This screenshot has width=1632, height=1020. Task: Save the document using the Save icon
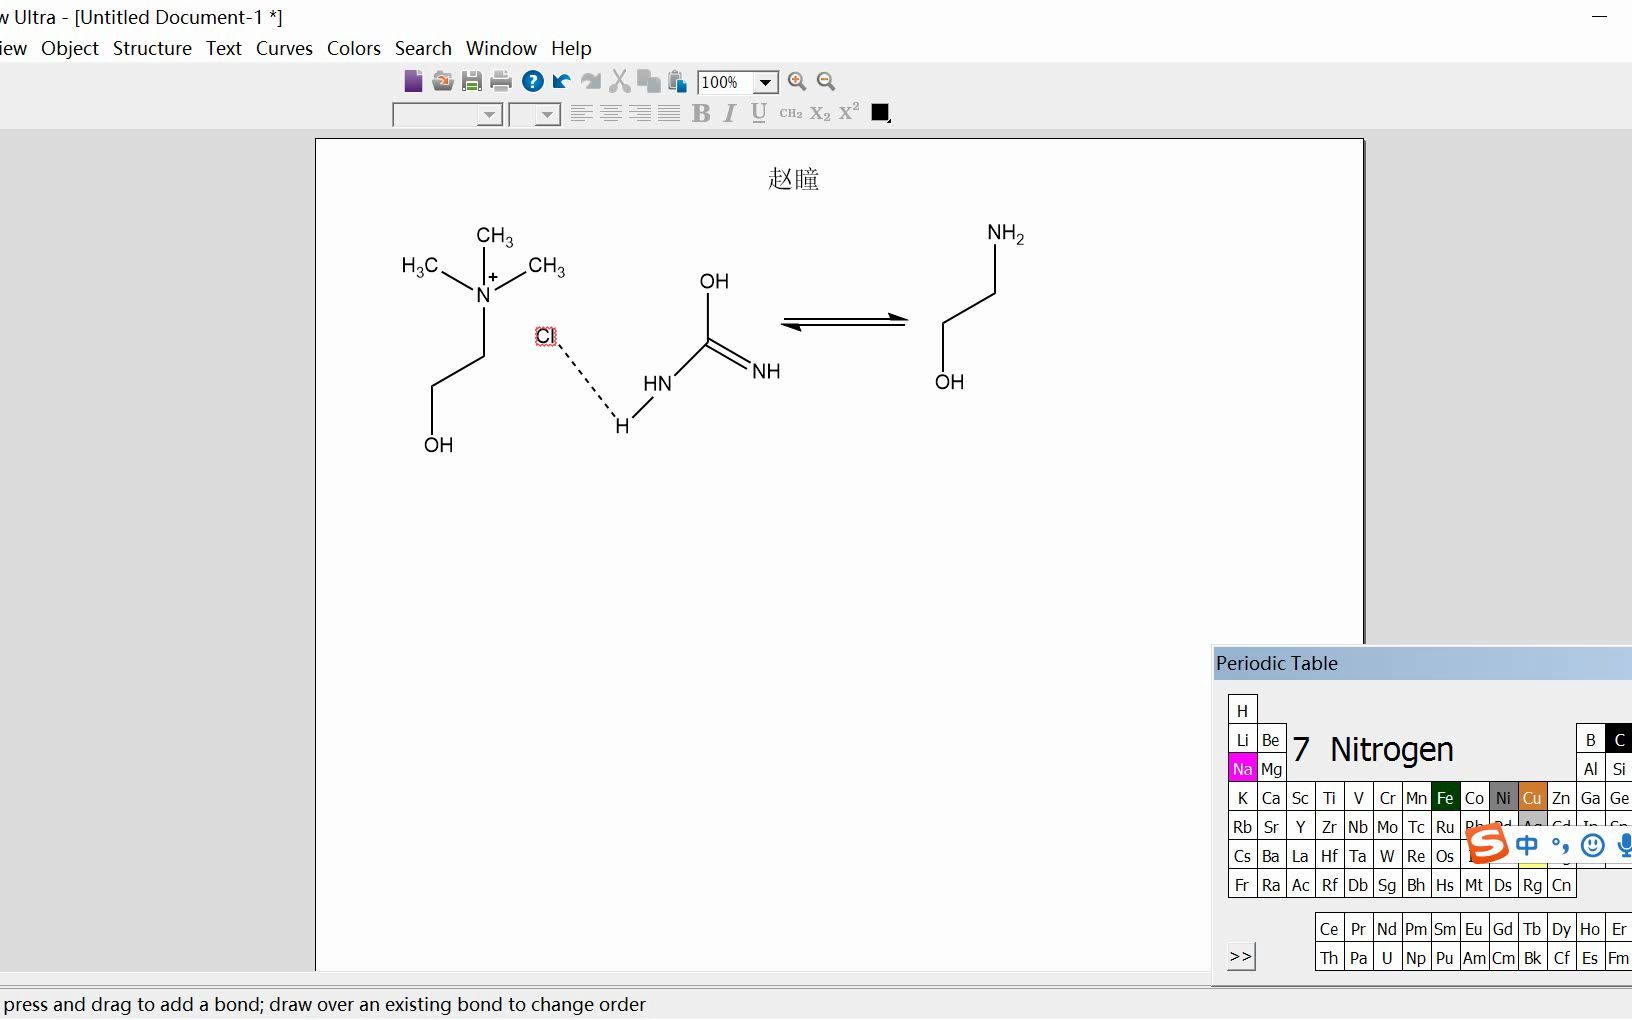[471, 82]
